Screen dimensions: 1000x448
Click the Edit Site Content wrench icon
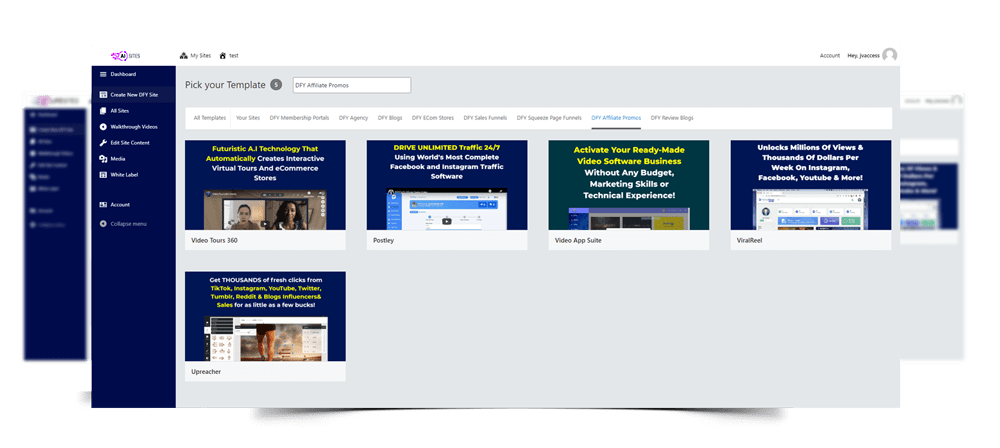(x=103, y=142)
